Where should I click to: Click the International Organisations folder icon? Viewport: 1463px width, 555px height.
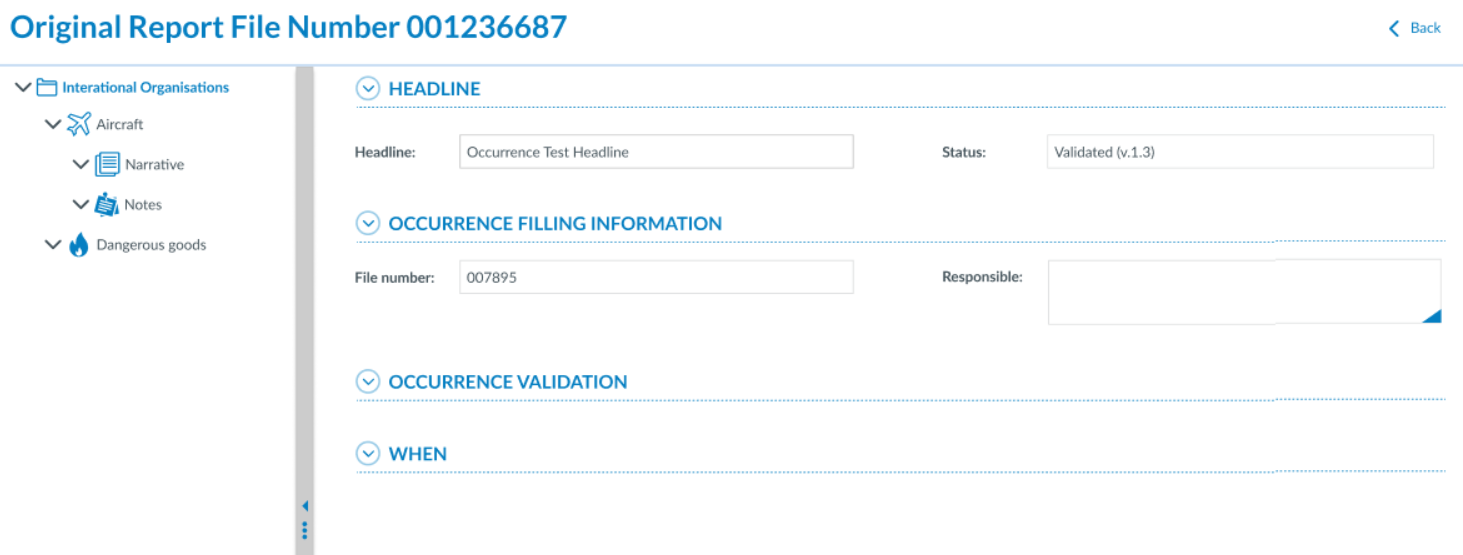pos(46,87)
